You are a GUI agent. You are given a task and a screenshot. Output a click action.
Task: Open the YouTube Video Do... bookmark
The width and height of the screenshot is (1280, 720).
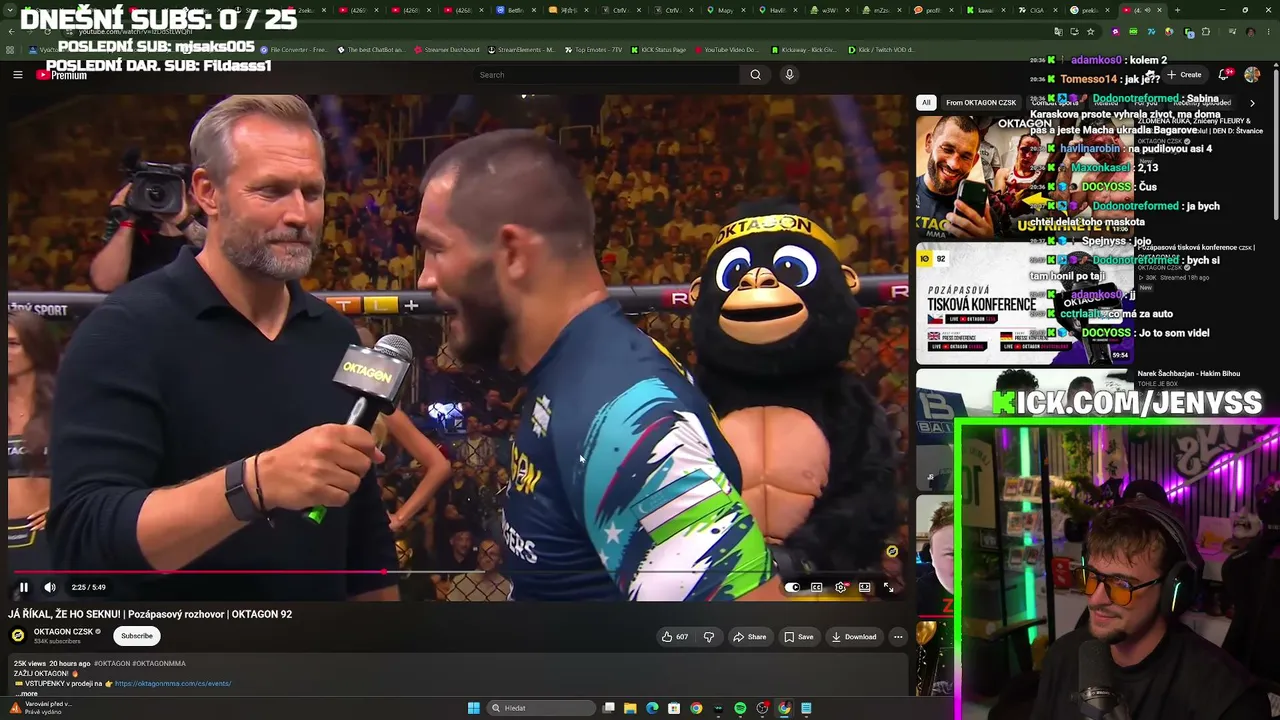pos(726,49)
